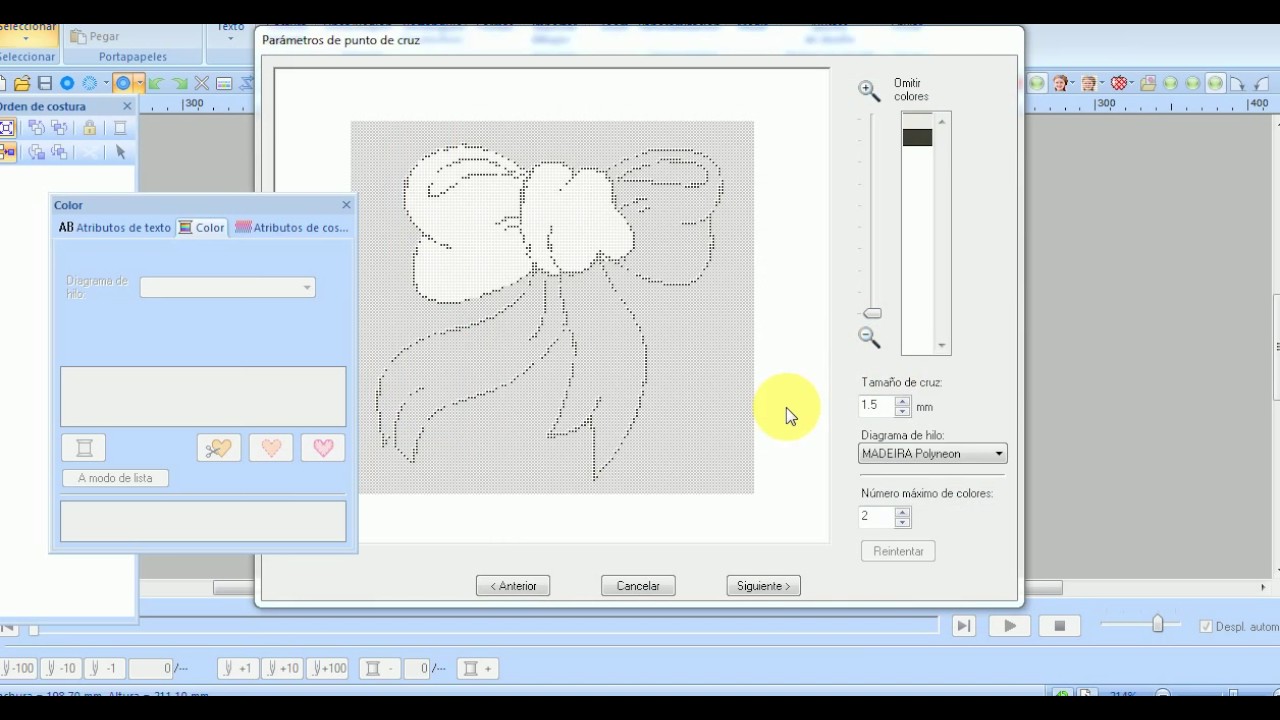Click the frame icon in Orden de costura

(120, 127)
